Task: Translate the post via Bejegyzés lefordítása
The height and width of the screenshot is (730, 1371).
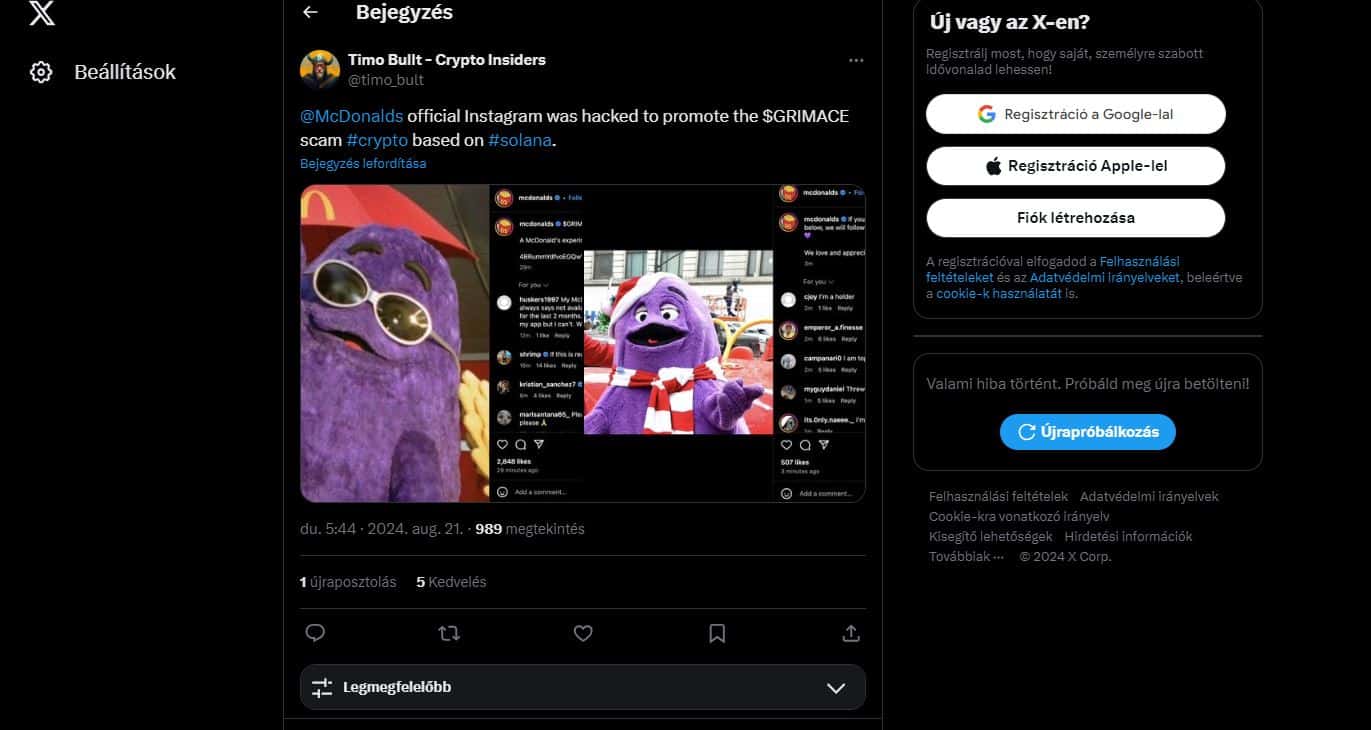Action: click(x=362, y=163)
